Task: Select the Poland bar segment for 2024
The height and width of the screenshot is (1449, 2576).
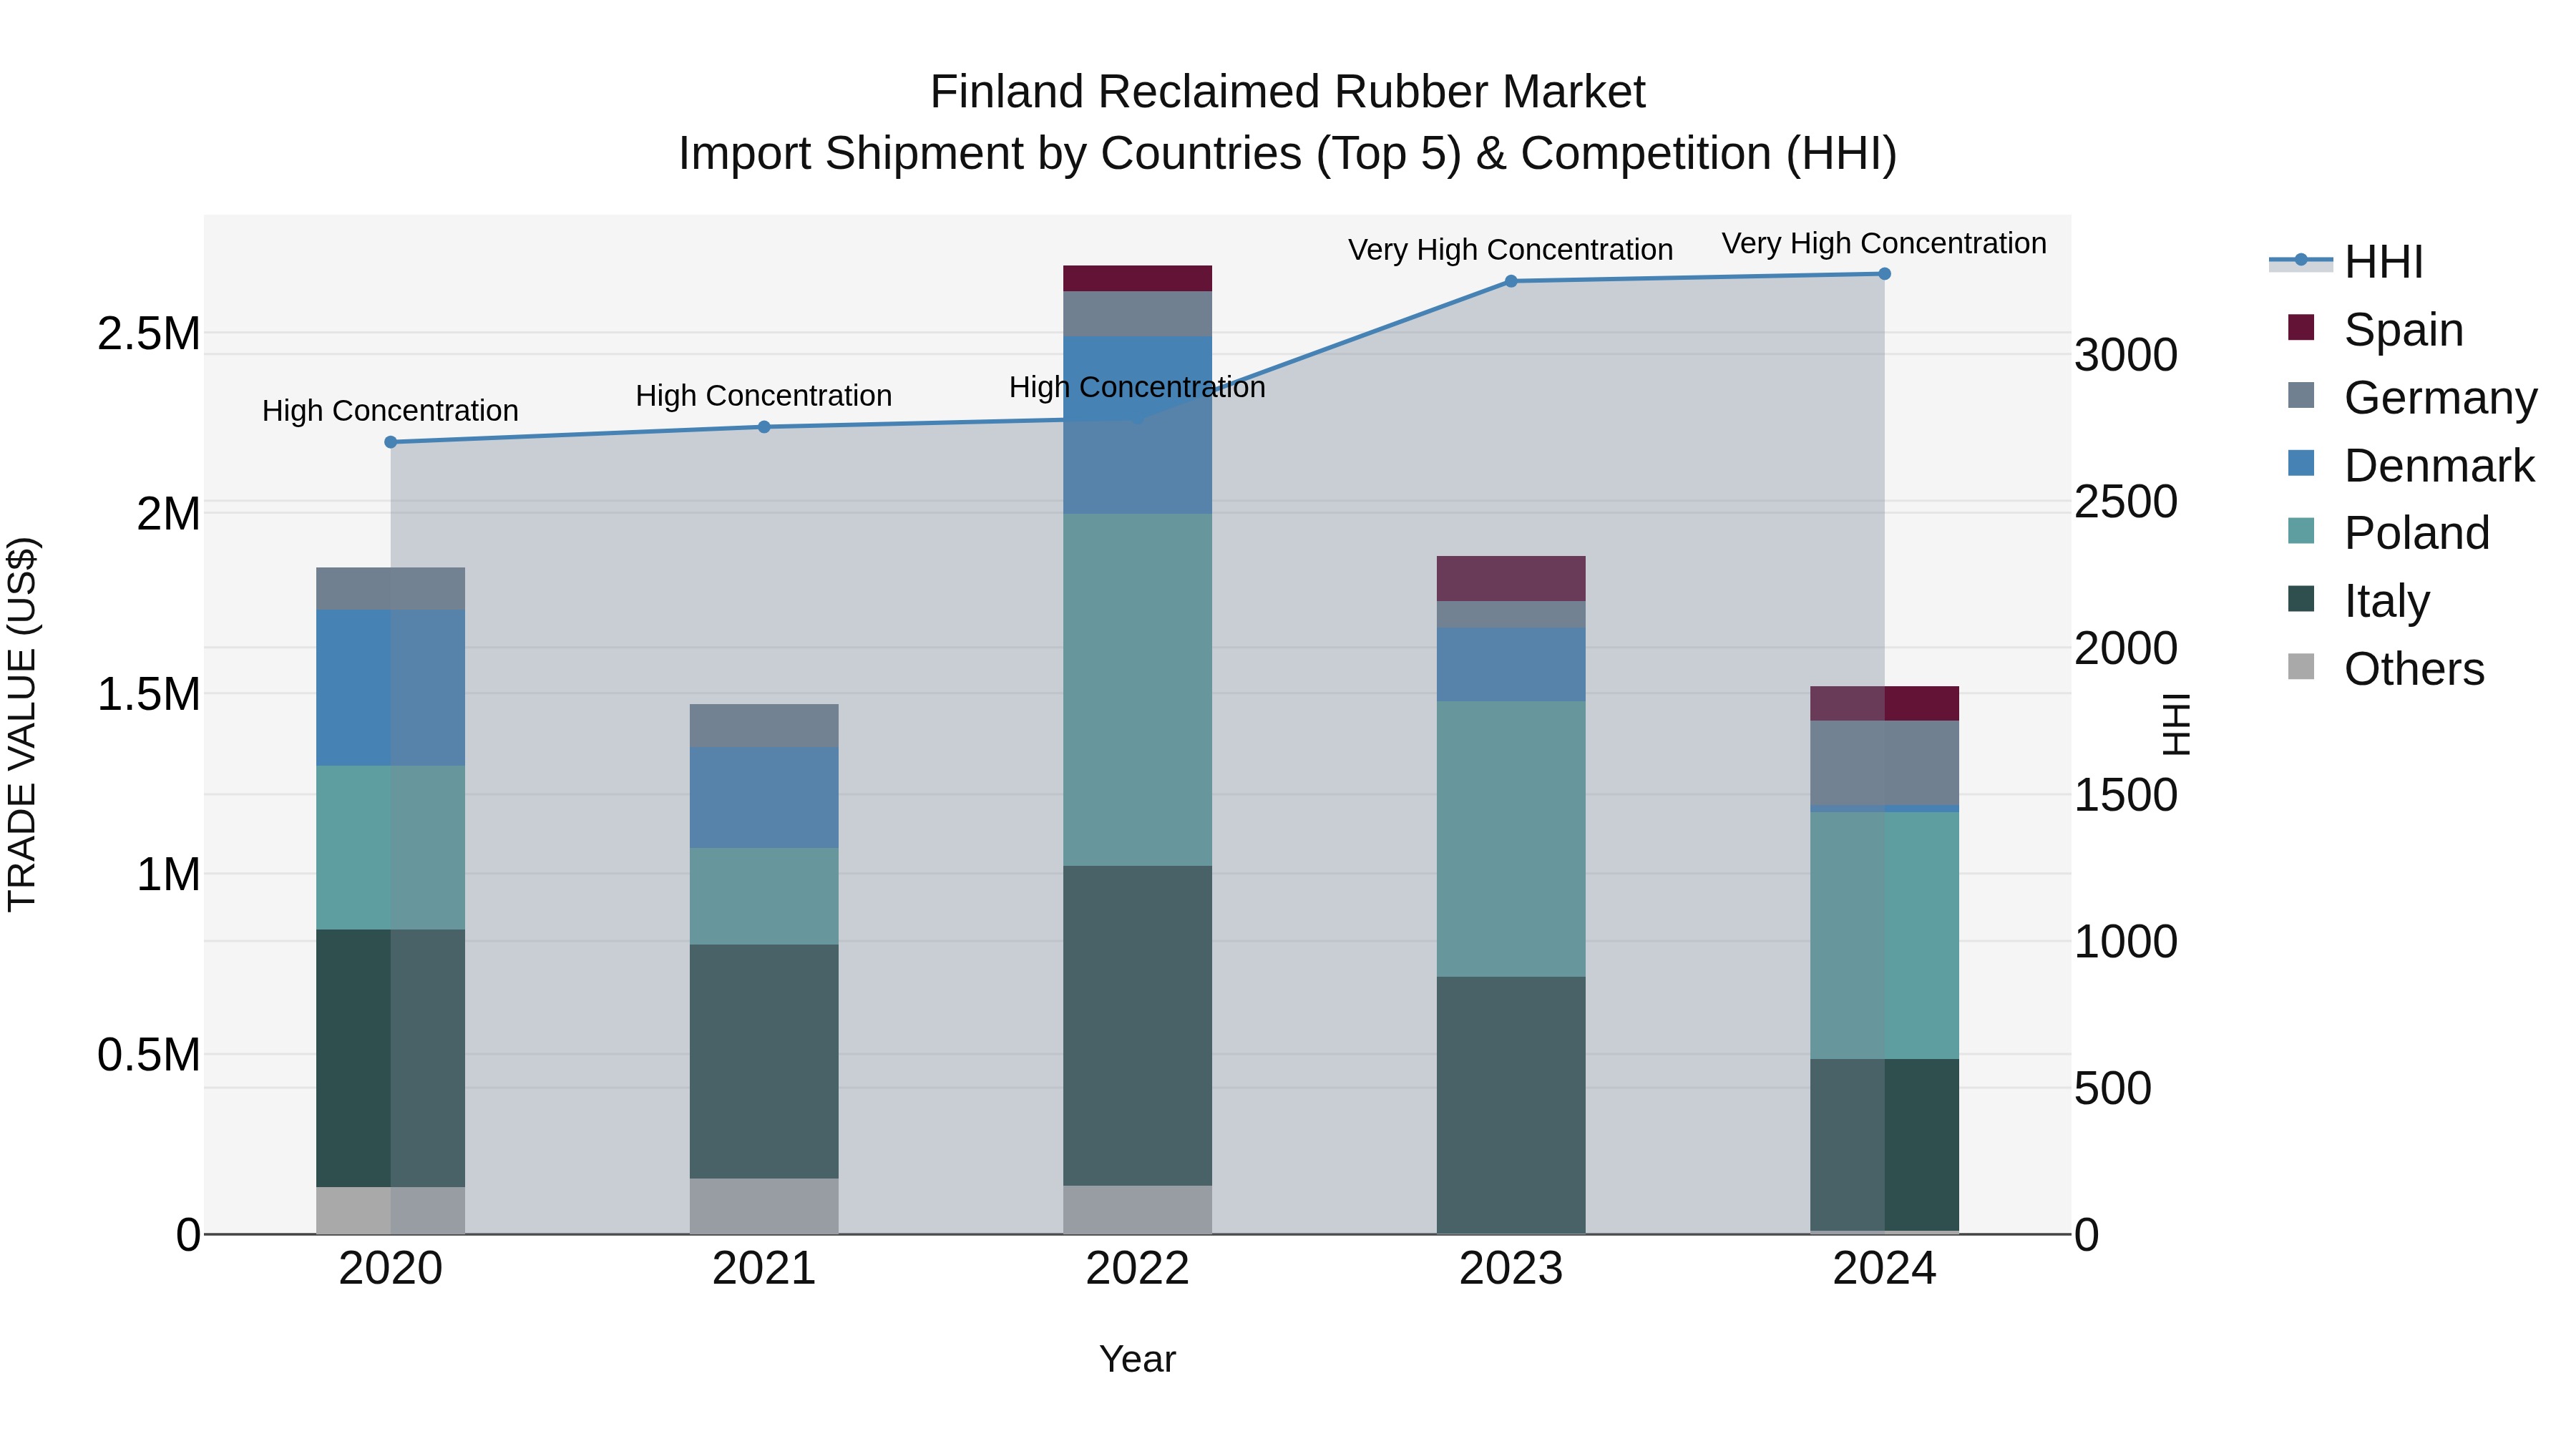Action: tap(1885, 936)
